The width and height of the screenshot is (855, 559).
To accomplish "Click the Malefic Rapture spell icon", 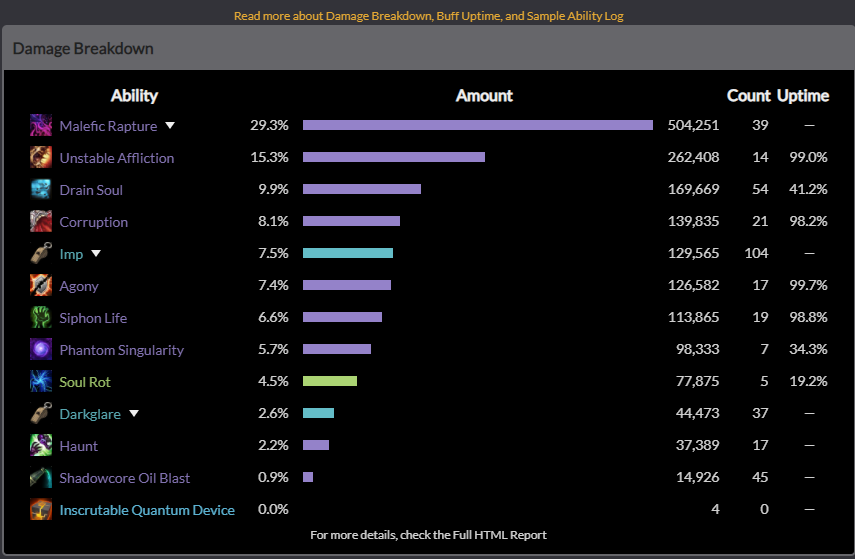I will tap(41, 126).
